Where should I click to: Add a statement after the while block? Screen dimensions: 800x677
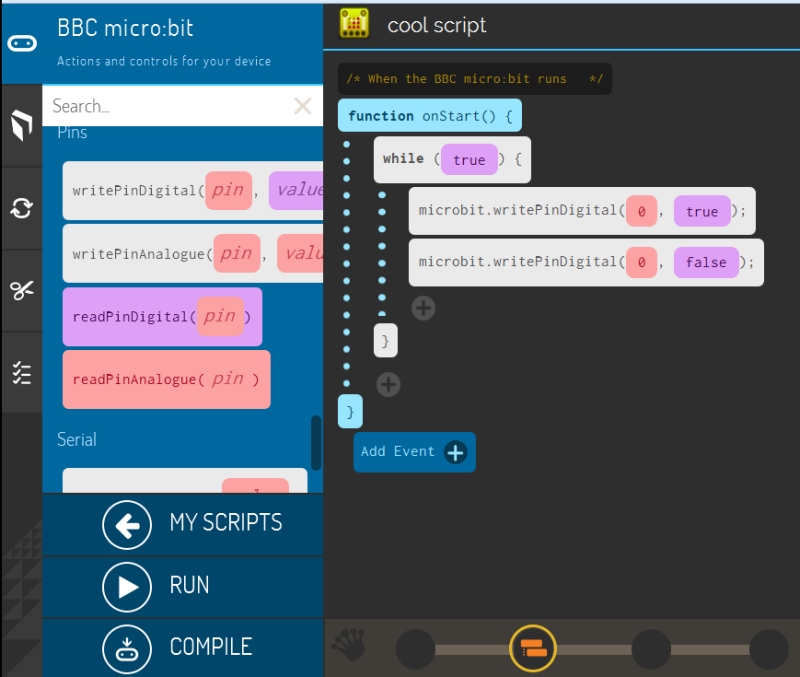[x=388, y=384]
